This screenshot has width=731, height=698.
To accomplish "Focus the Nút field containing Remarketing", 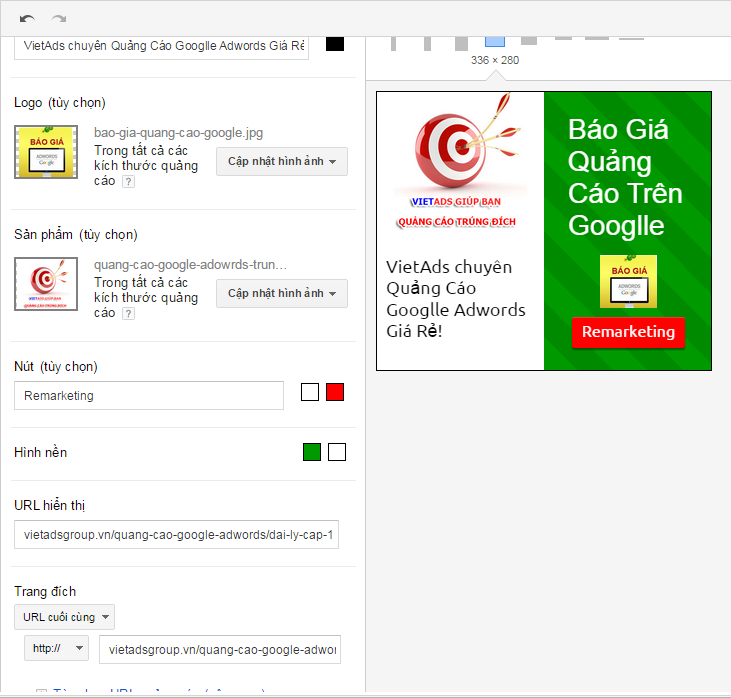I will coord(149,396).
